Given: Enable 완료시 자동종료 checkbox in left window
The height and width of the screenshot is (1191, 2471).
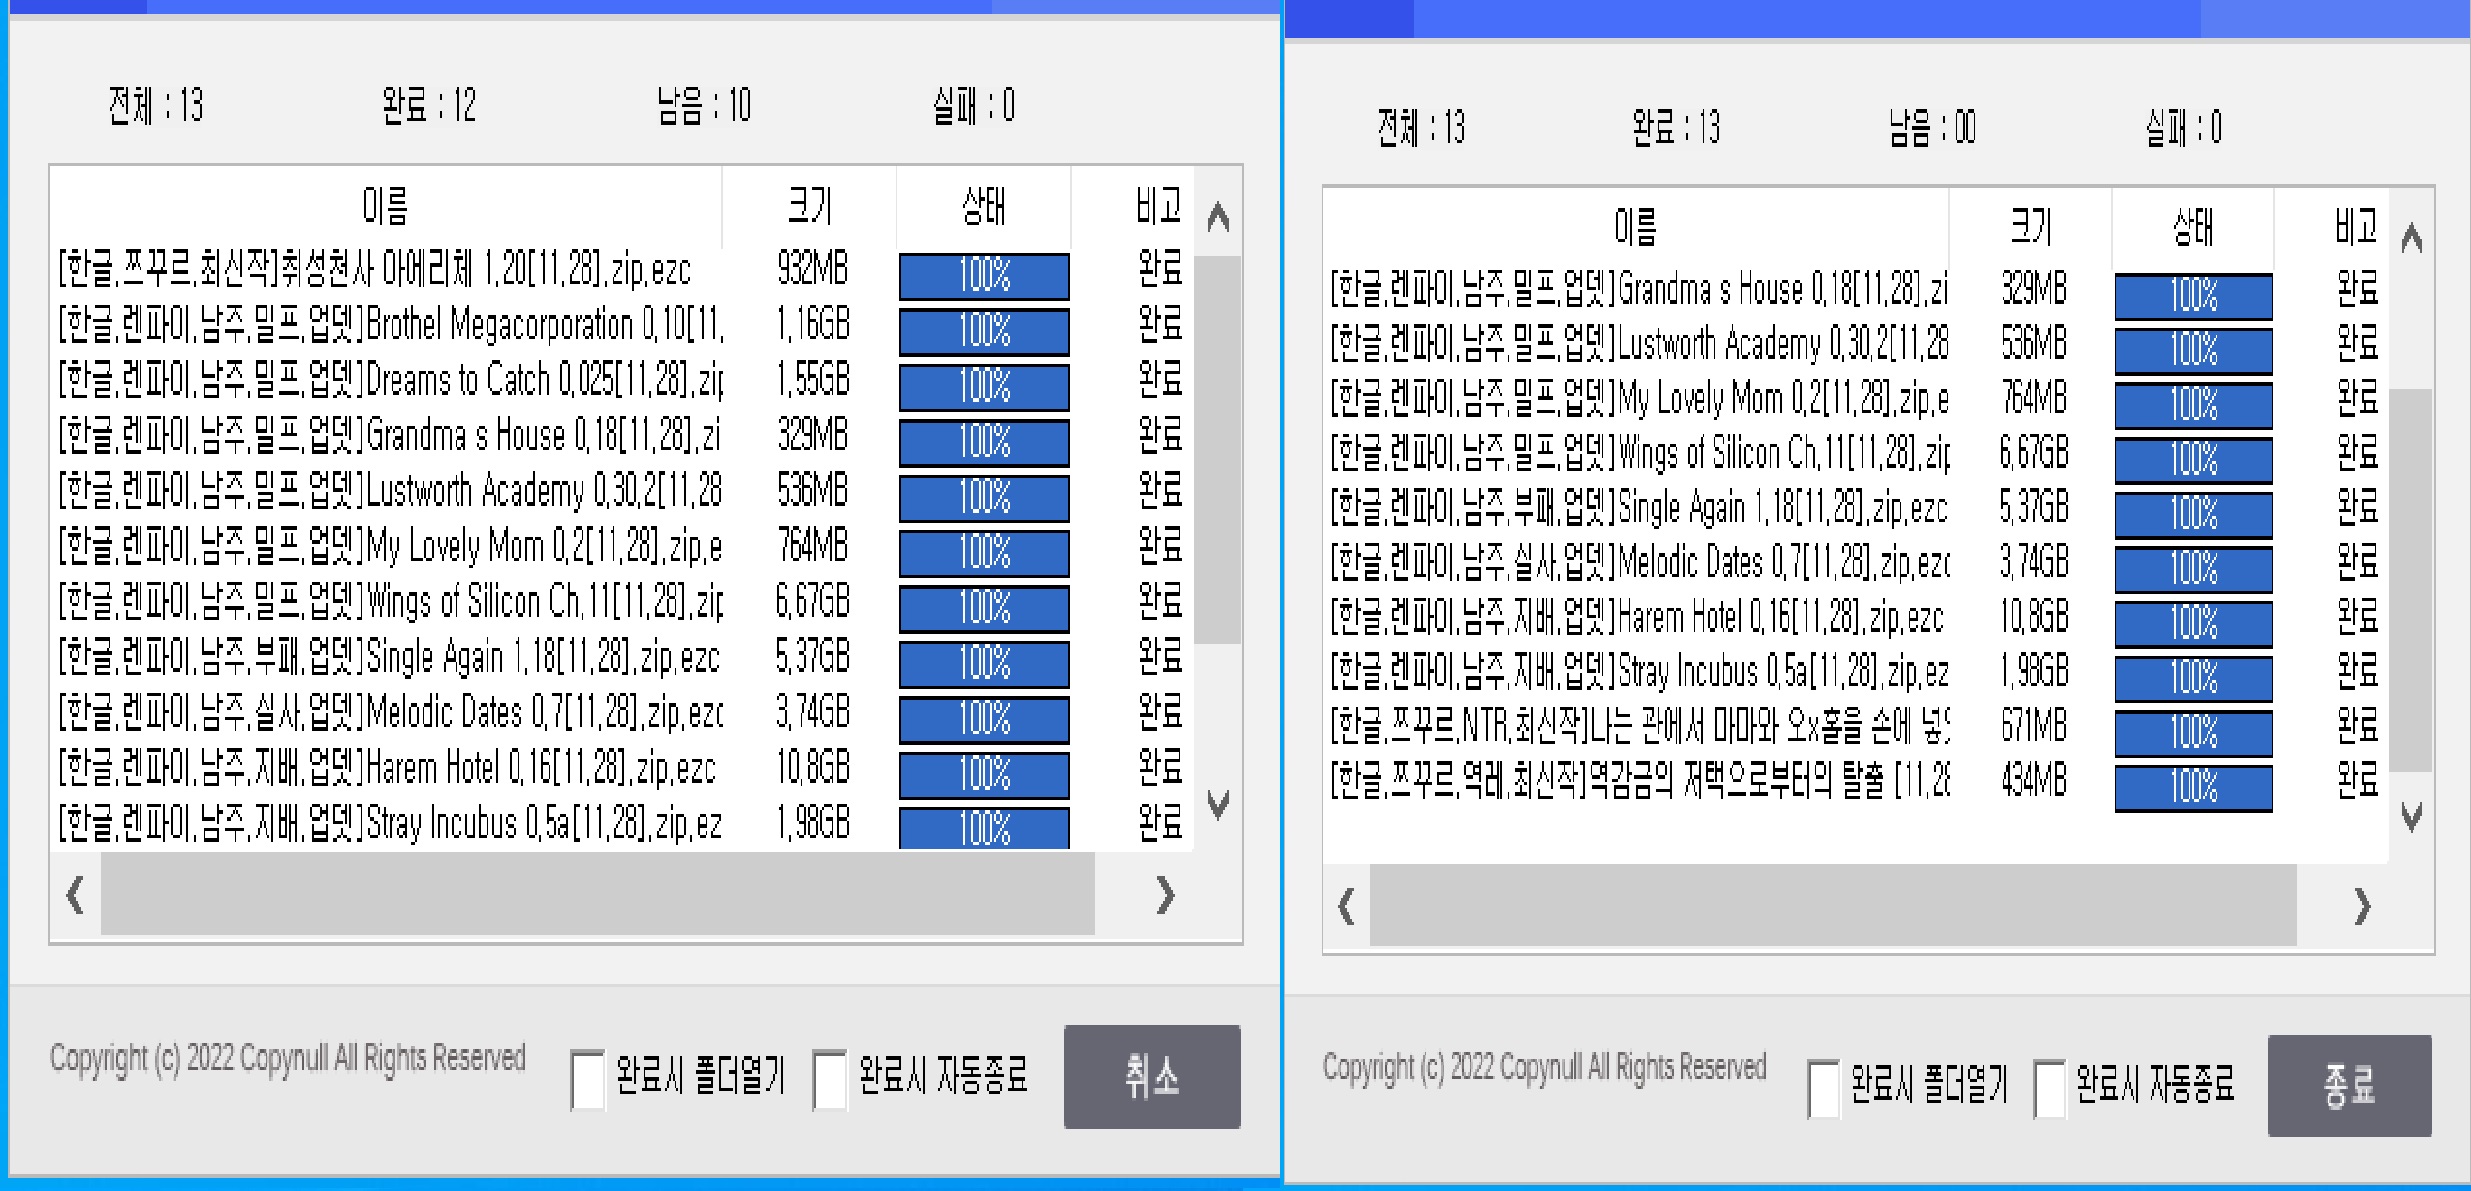Looking at the screenshot, I should (x=830, y=1078).
